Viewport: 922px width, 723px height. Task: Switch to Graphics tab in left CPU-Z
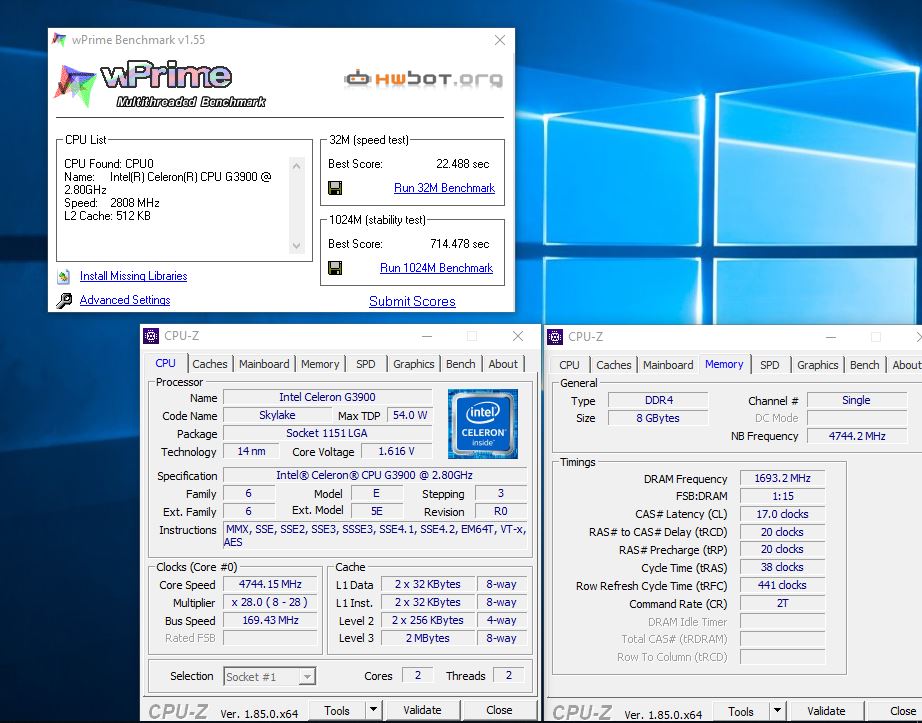click(x=414, y=364)
